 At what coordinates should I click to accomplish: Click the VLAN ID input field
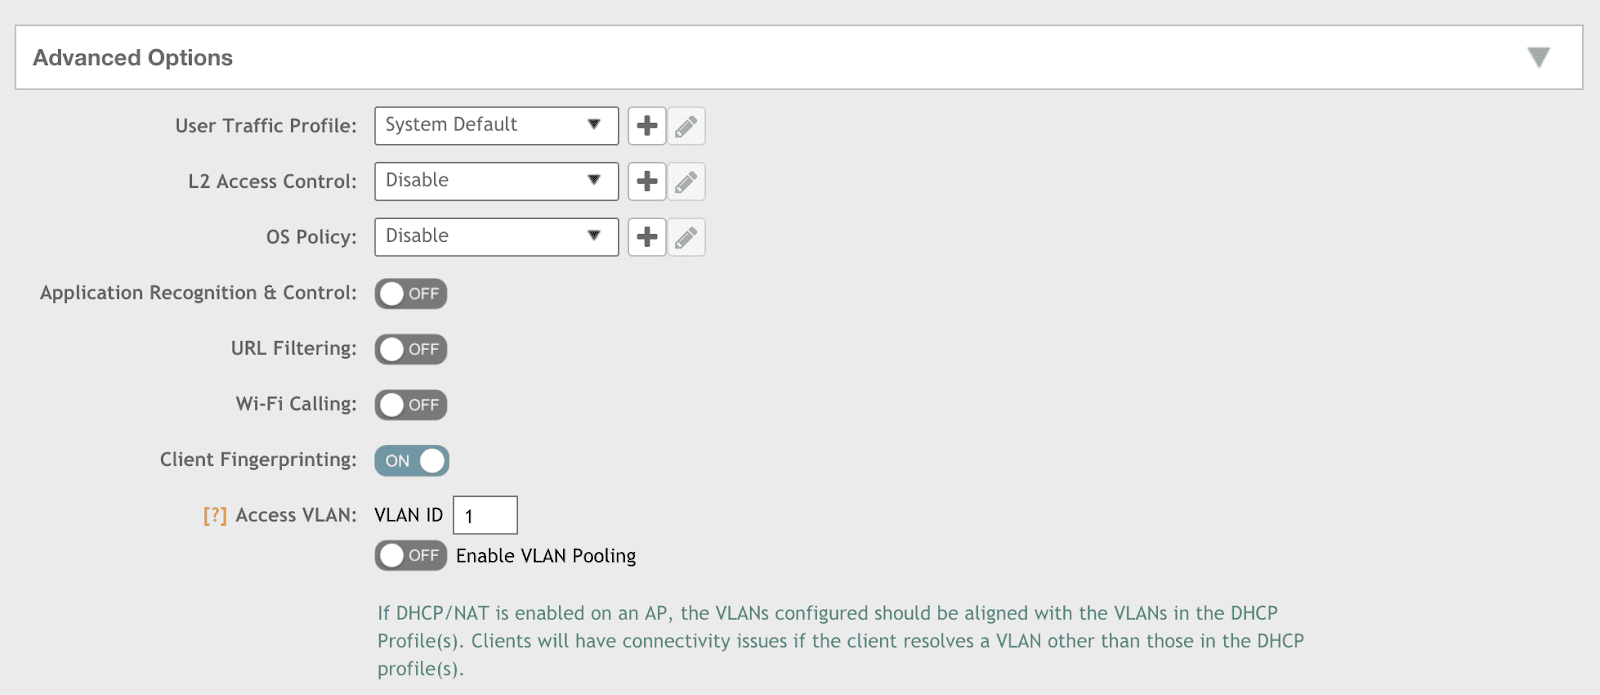click(485, 515)
